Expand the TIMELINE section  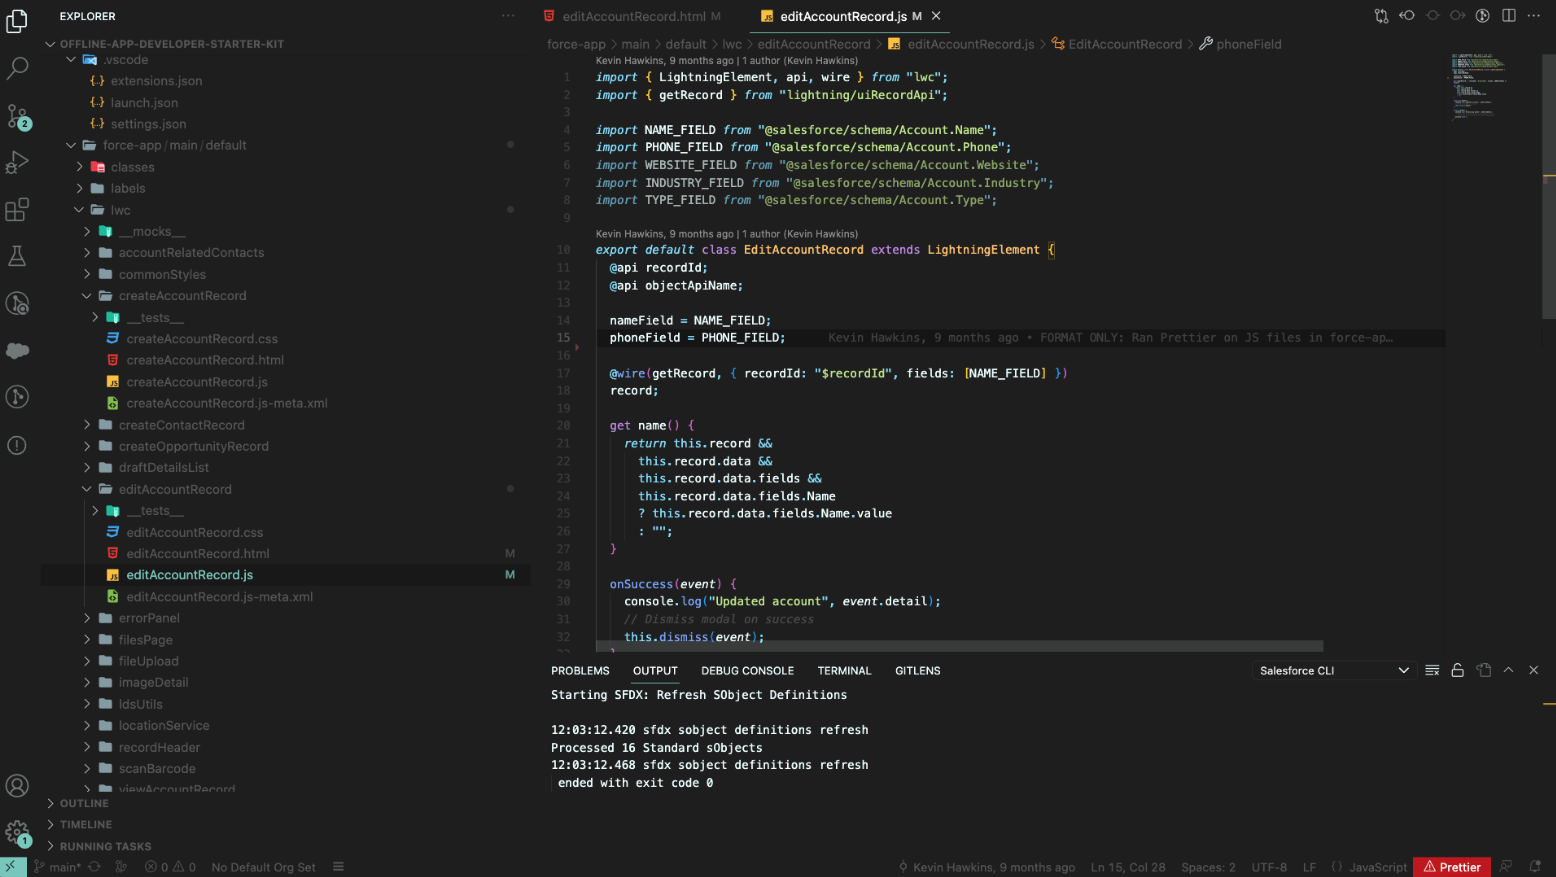point(86,825)
